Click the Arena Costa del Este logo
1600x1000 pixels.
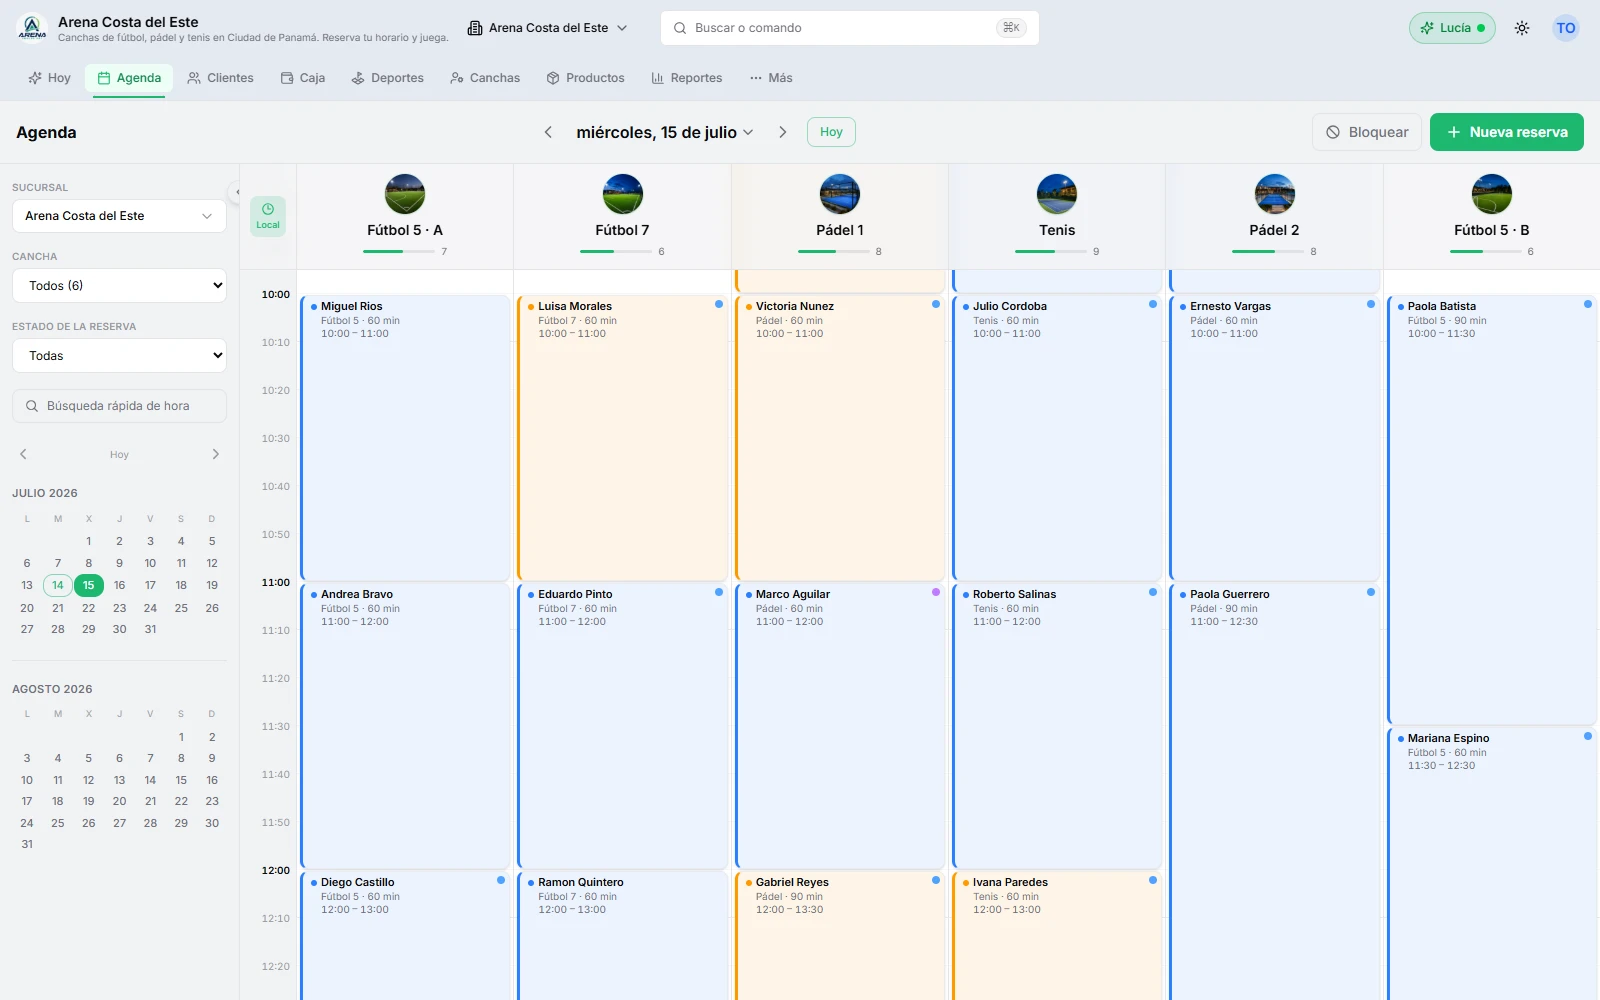(x=32, y=28)
